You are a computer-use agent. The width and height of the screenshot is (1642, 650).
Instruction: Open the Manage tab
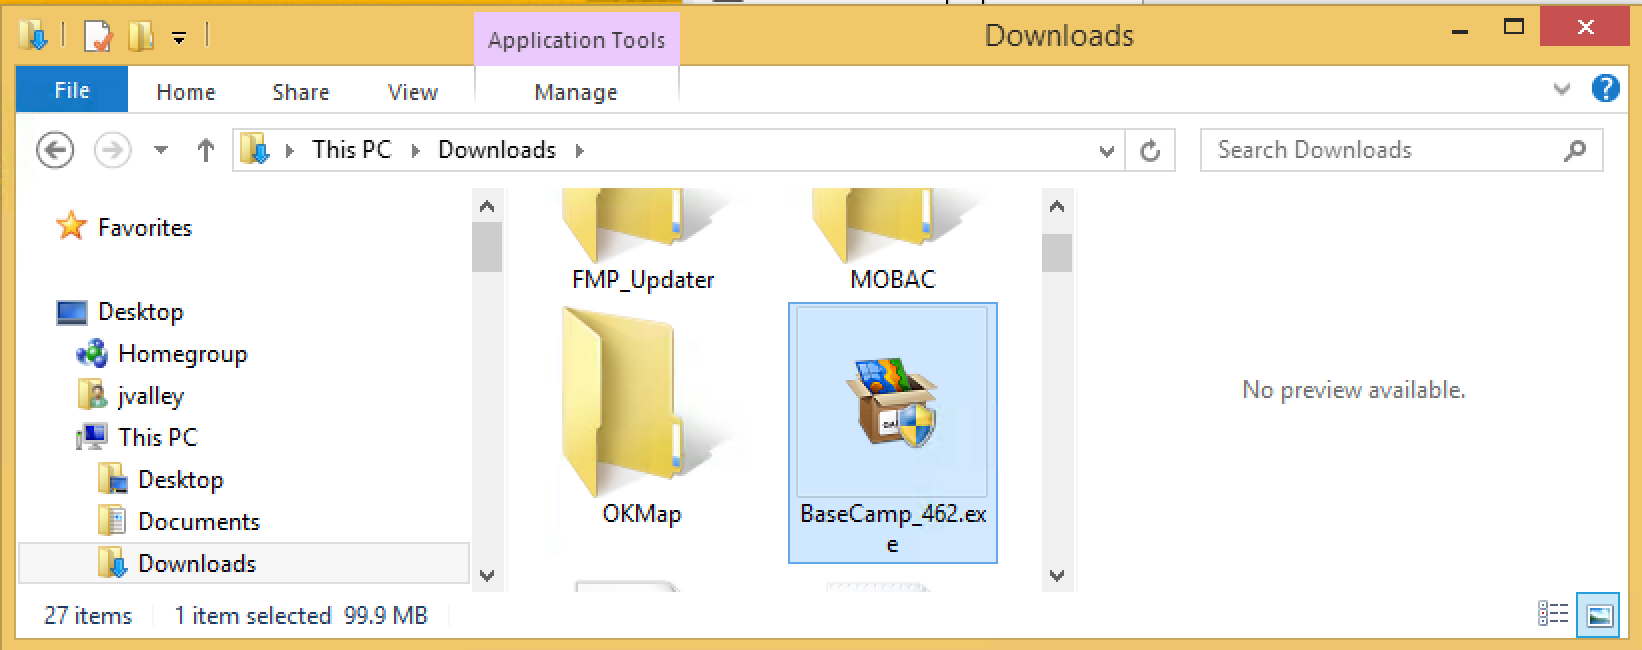point(576,92)
